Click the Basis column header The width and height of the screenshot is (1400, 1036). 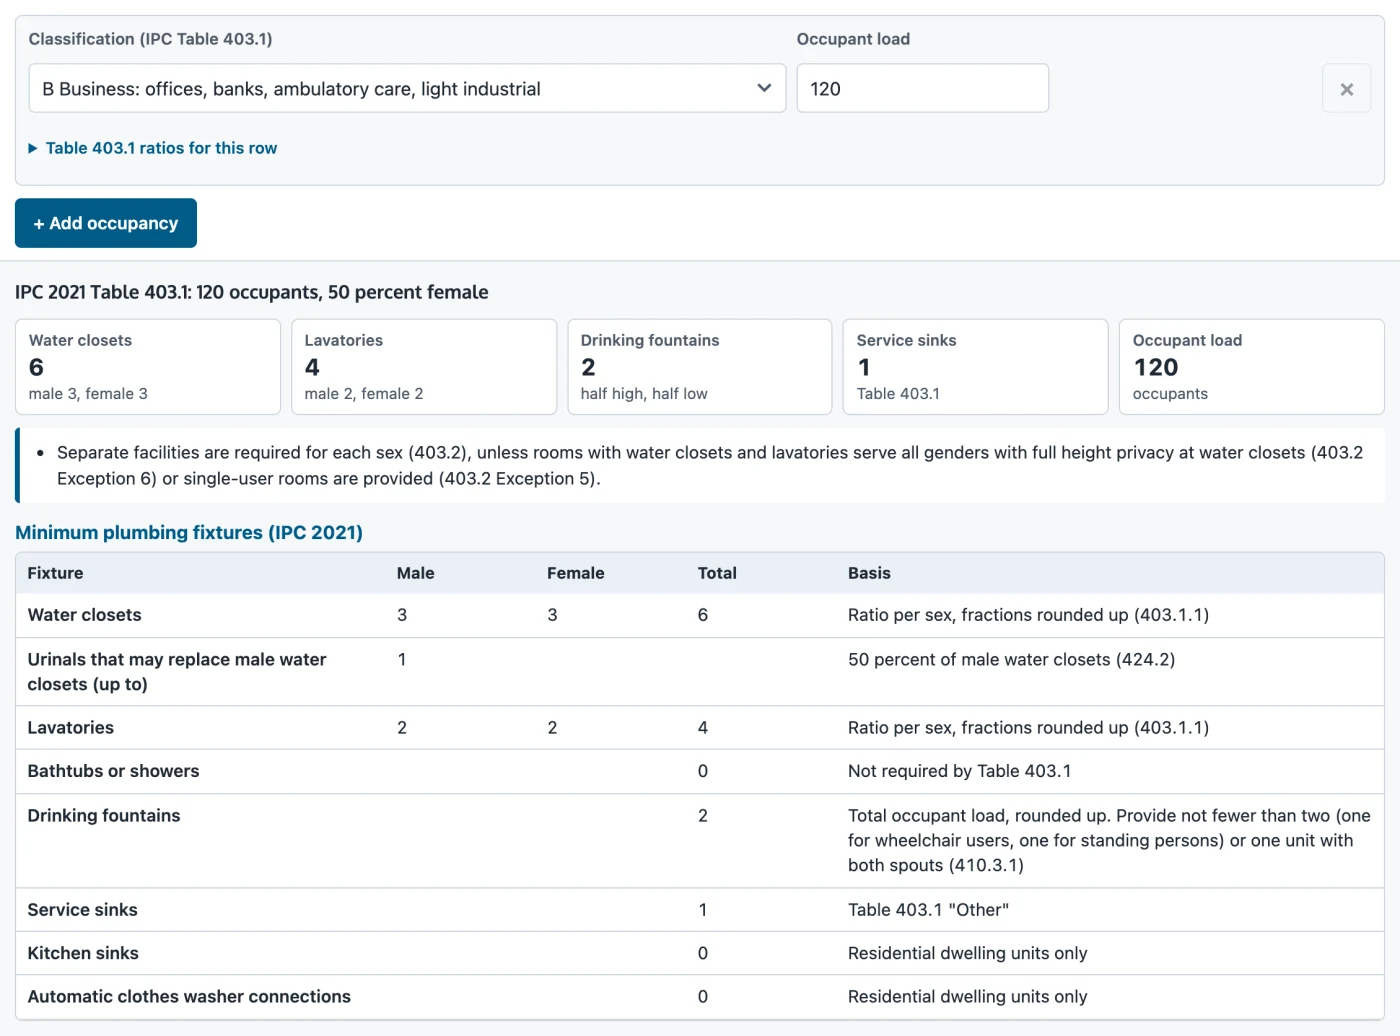click(869, 573)
